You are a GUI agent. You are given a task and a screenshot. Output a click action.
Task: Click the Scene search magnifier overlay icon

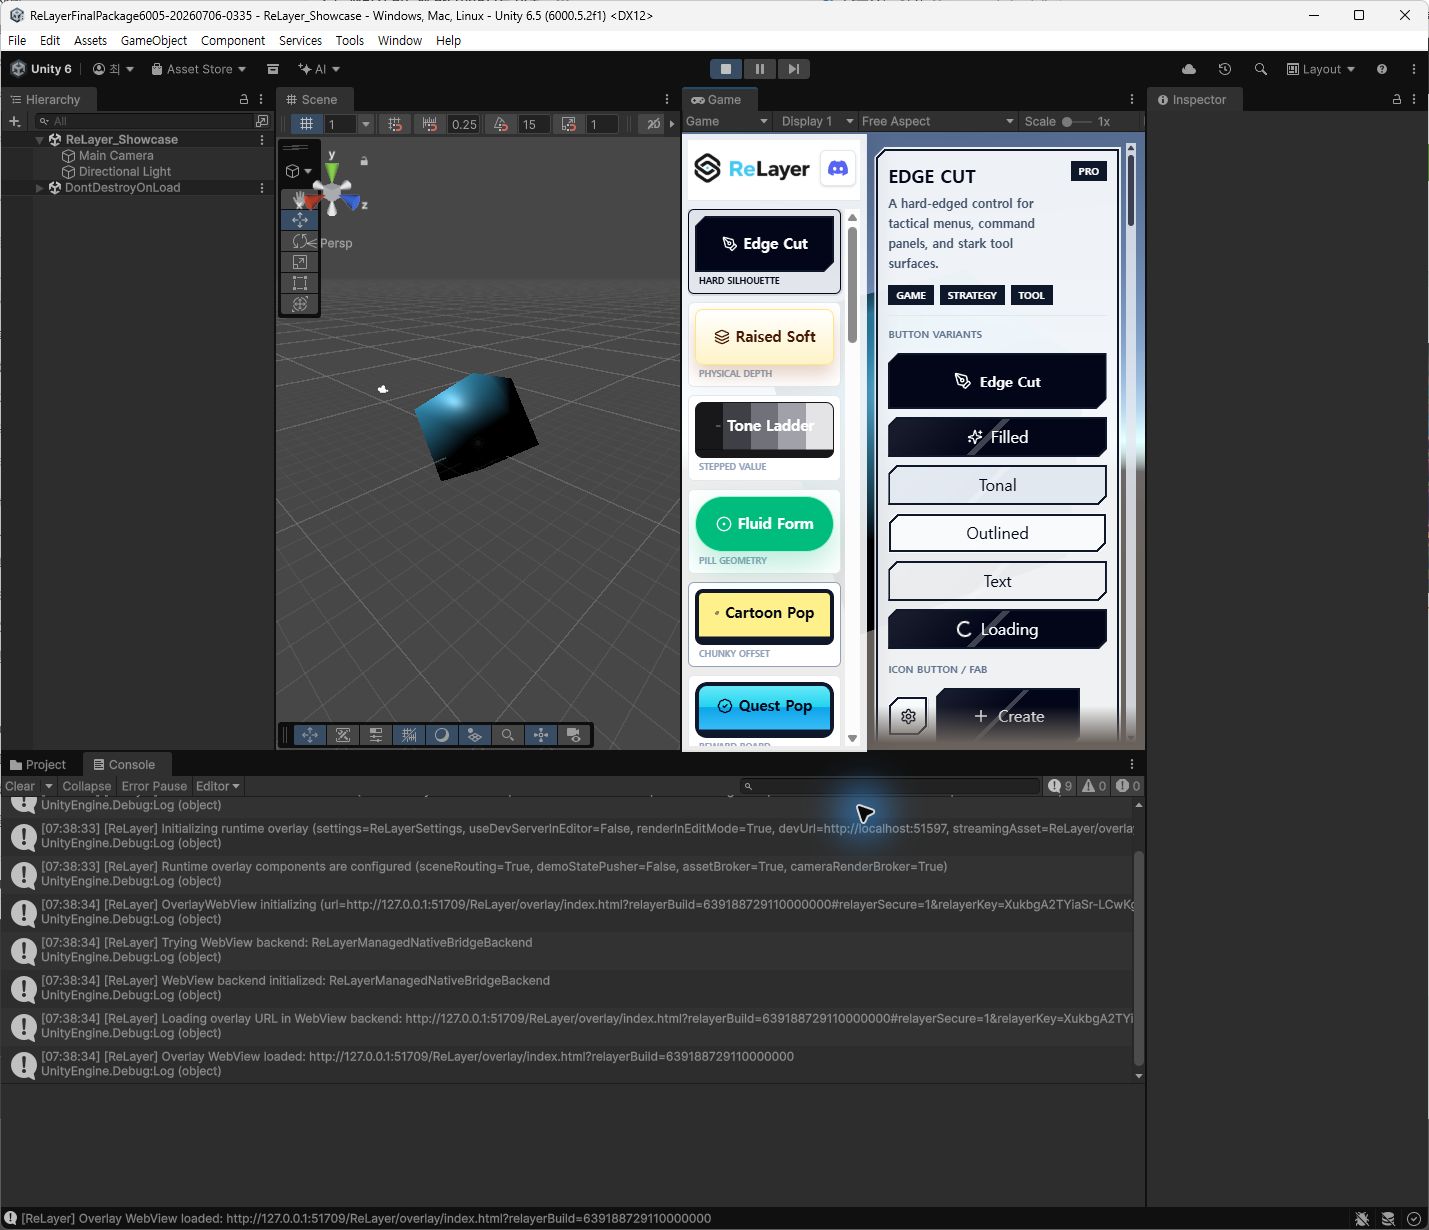point(508,735)
